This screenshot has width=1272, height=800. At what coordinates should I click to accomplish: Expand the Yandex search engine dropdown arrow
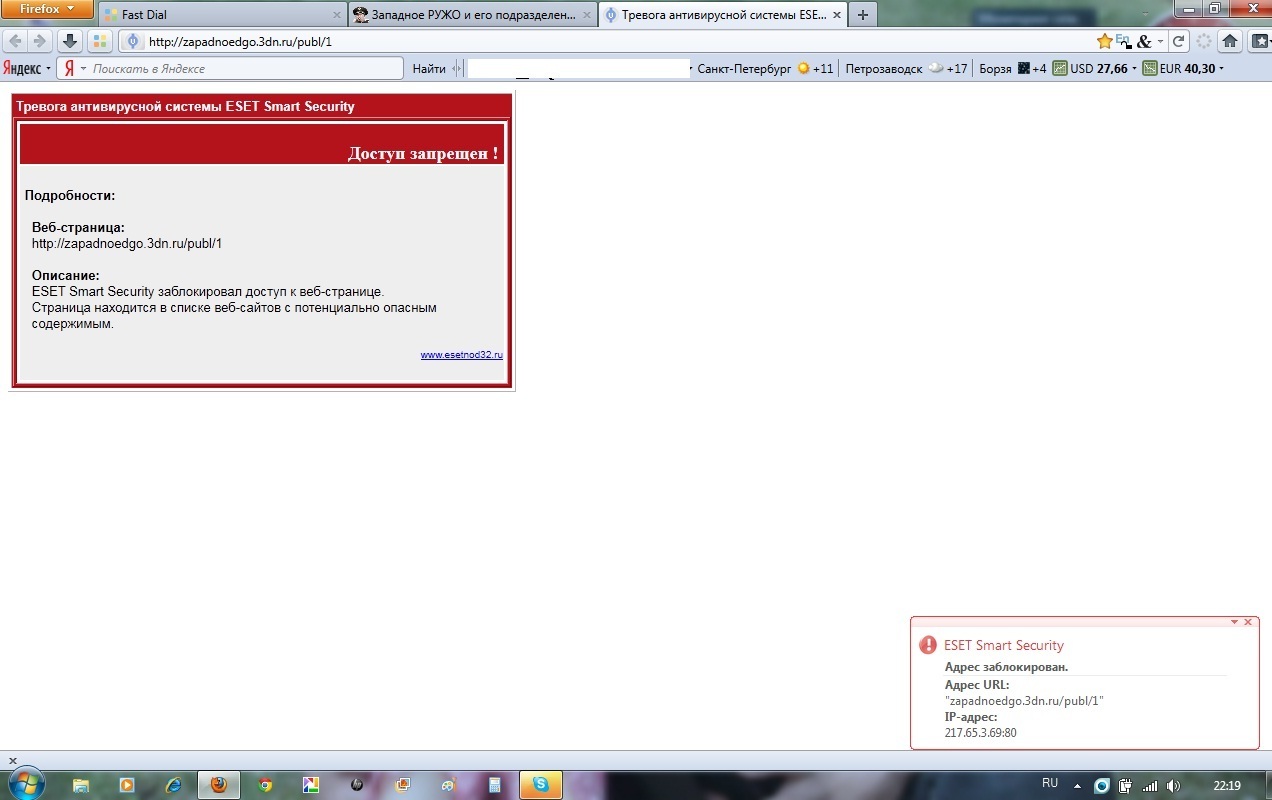(83, 68)
